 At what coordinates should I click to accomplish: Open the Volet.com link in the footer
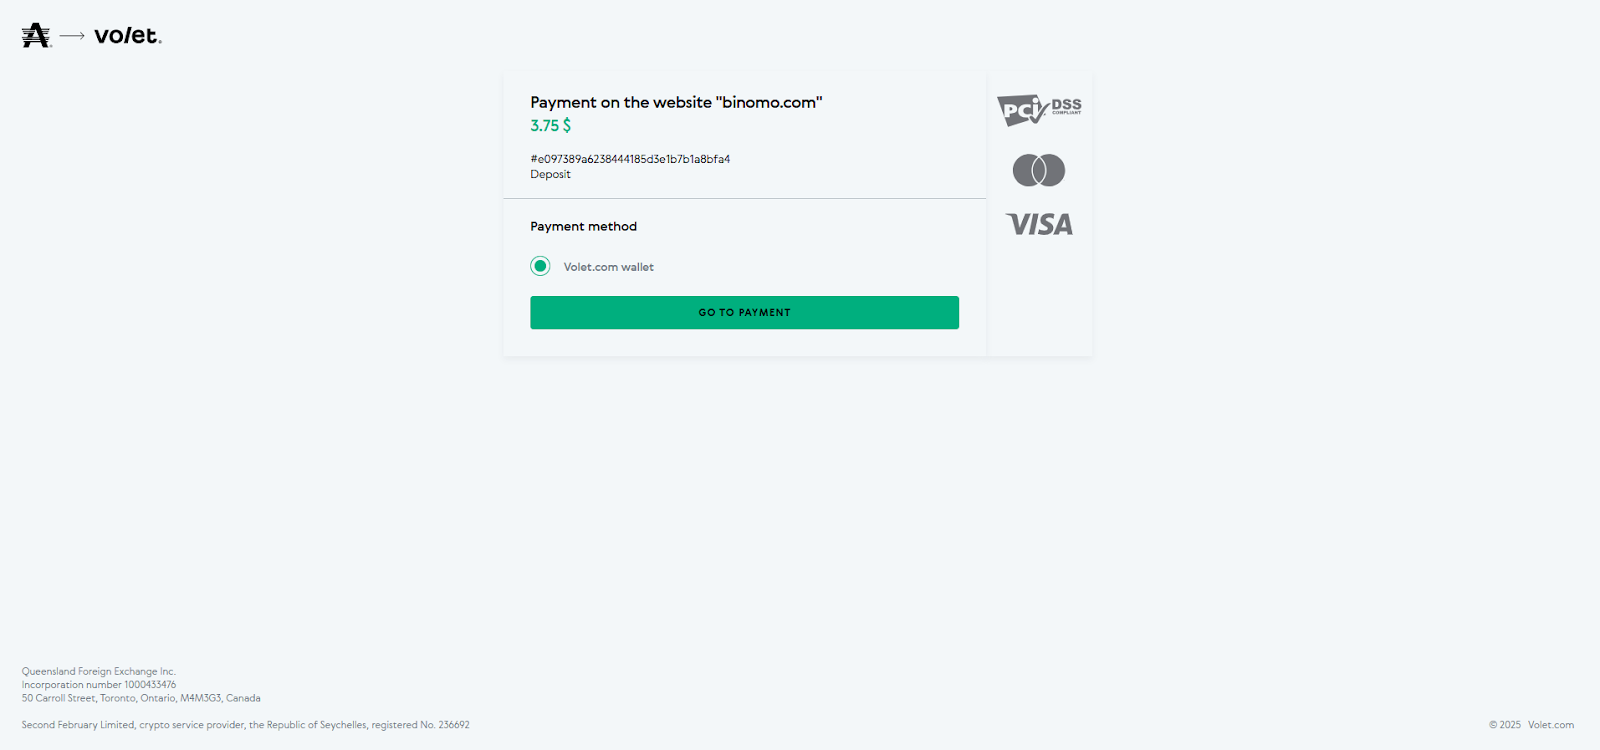point(1550,725)
